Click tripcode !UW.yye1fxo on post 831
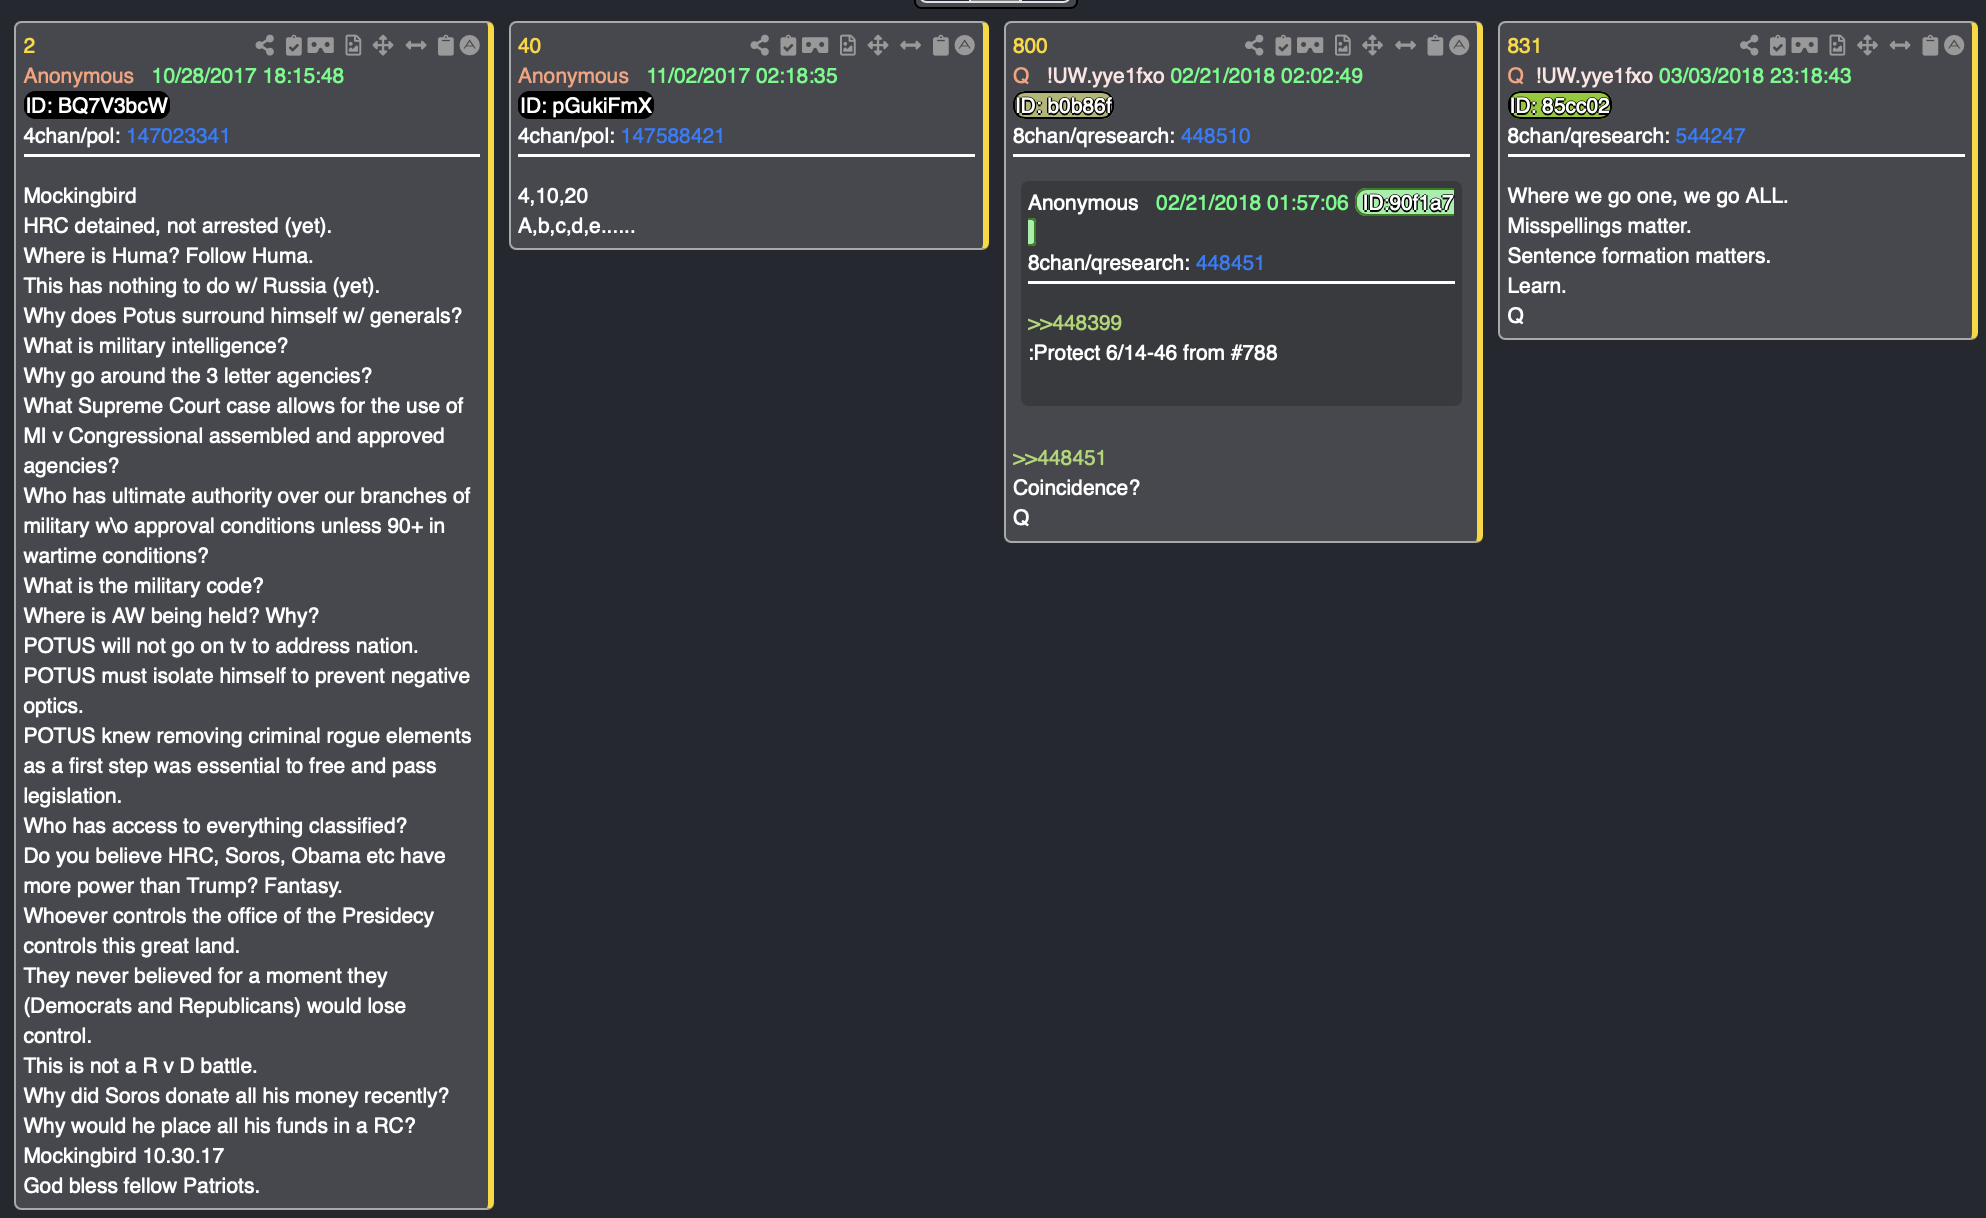Viewport: 1986px width, 1218px height. 1594,76
